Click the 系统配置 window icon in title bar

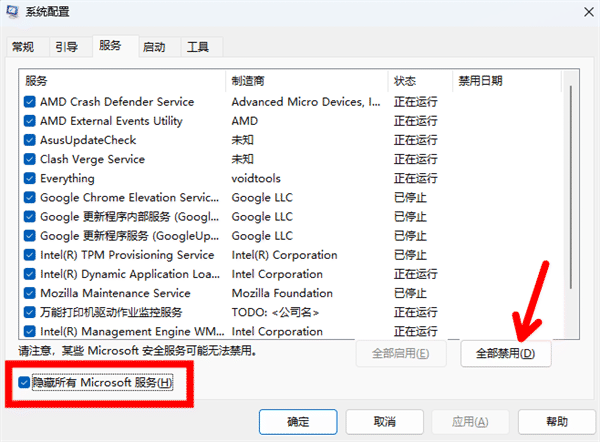point(12,11)
